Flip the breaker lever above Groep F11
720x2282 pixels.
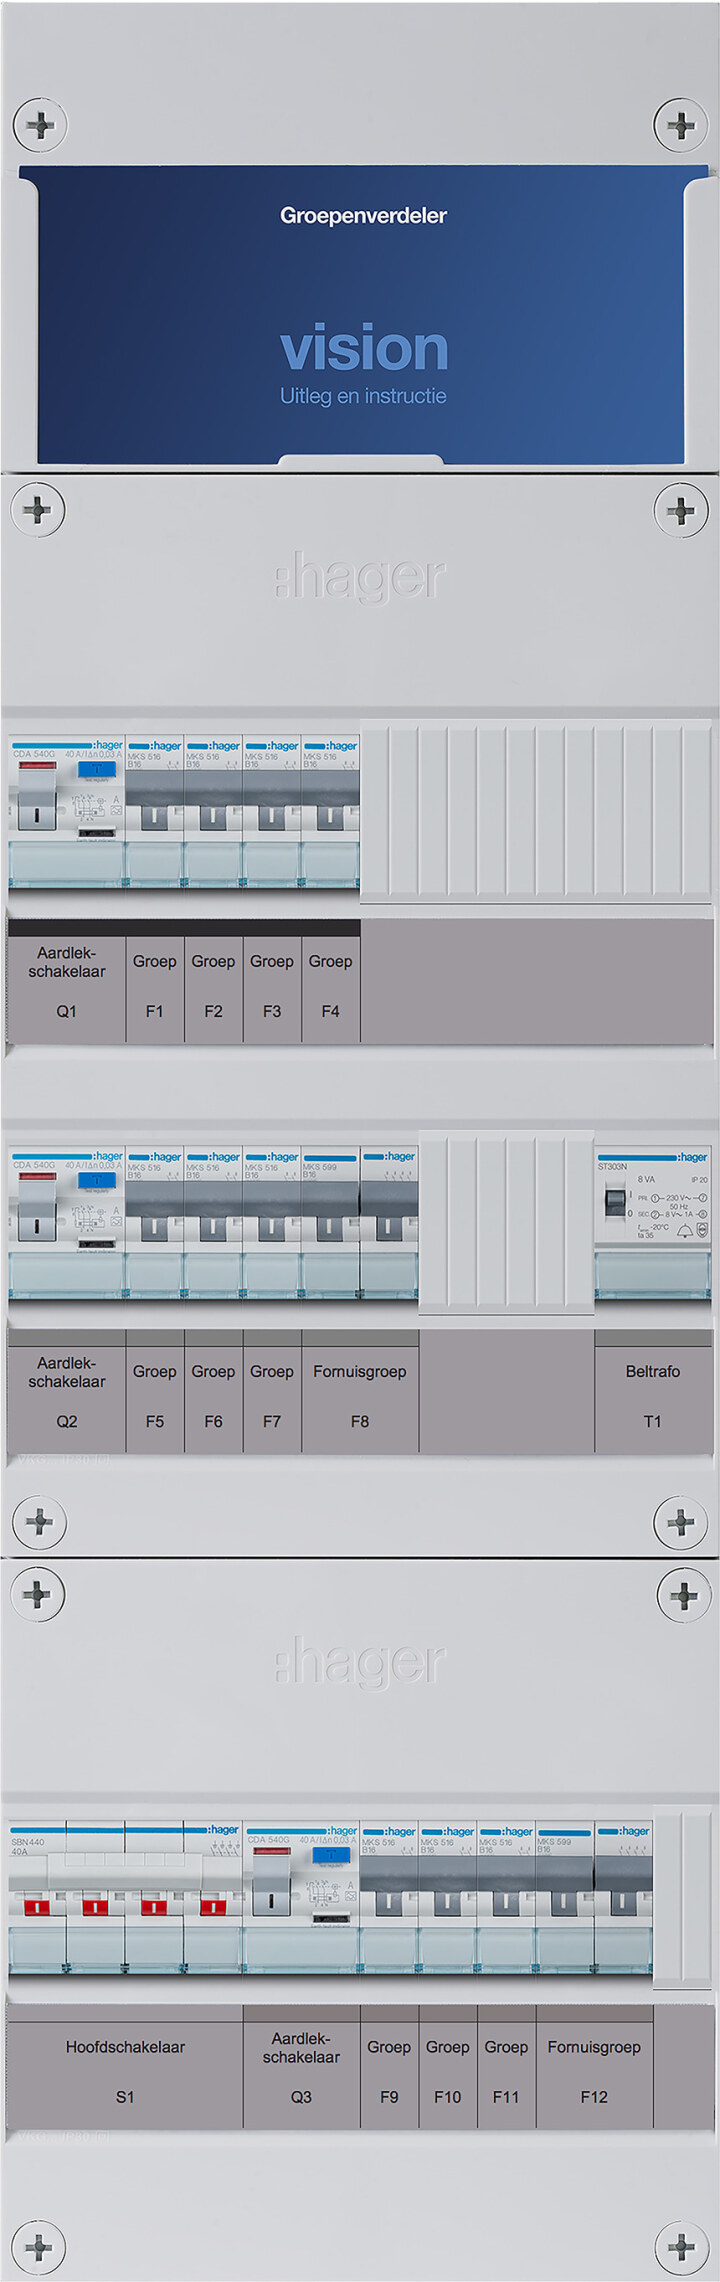pyautogui.click(x=506, y=1903)
